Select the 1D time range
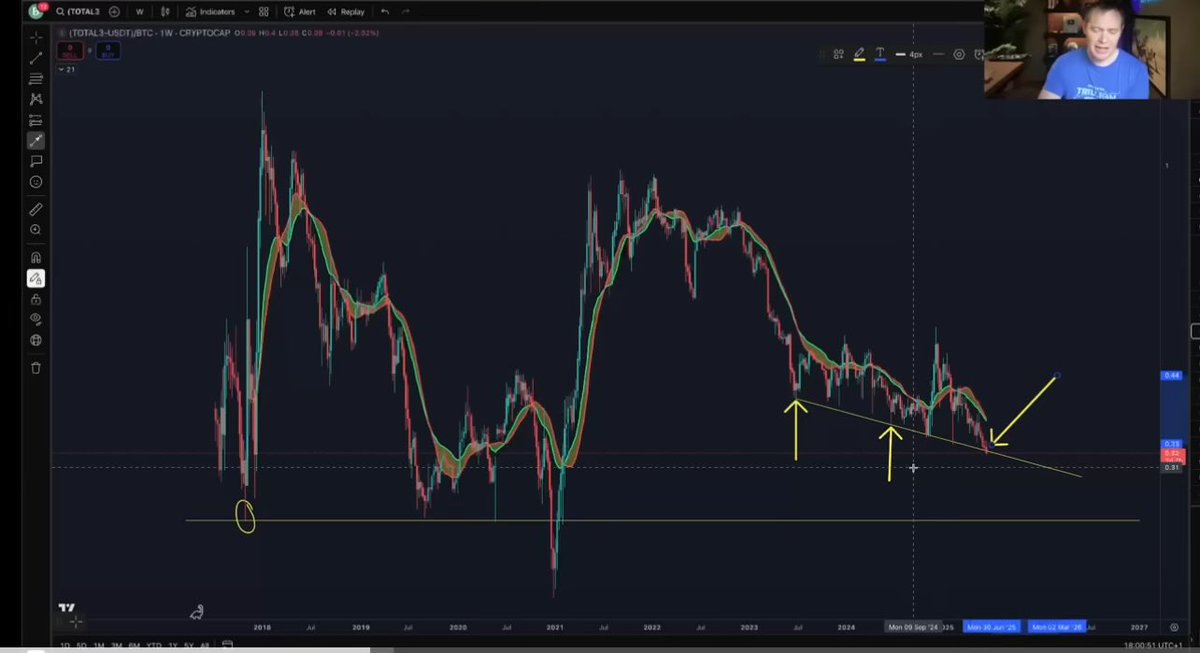1200x653 pixels. pos(67,645)
